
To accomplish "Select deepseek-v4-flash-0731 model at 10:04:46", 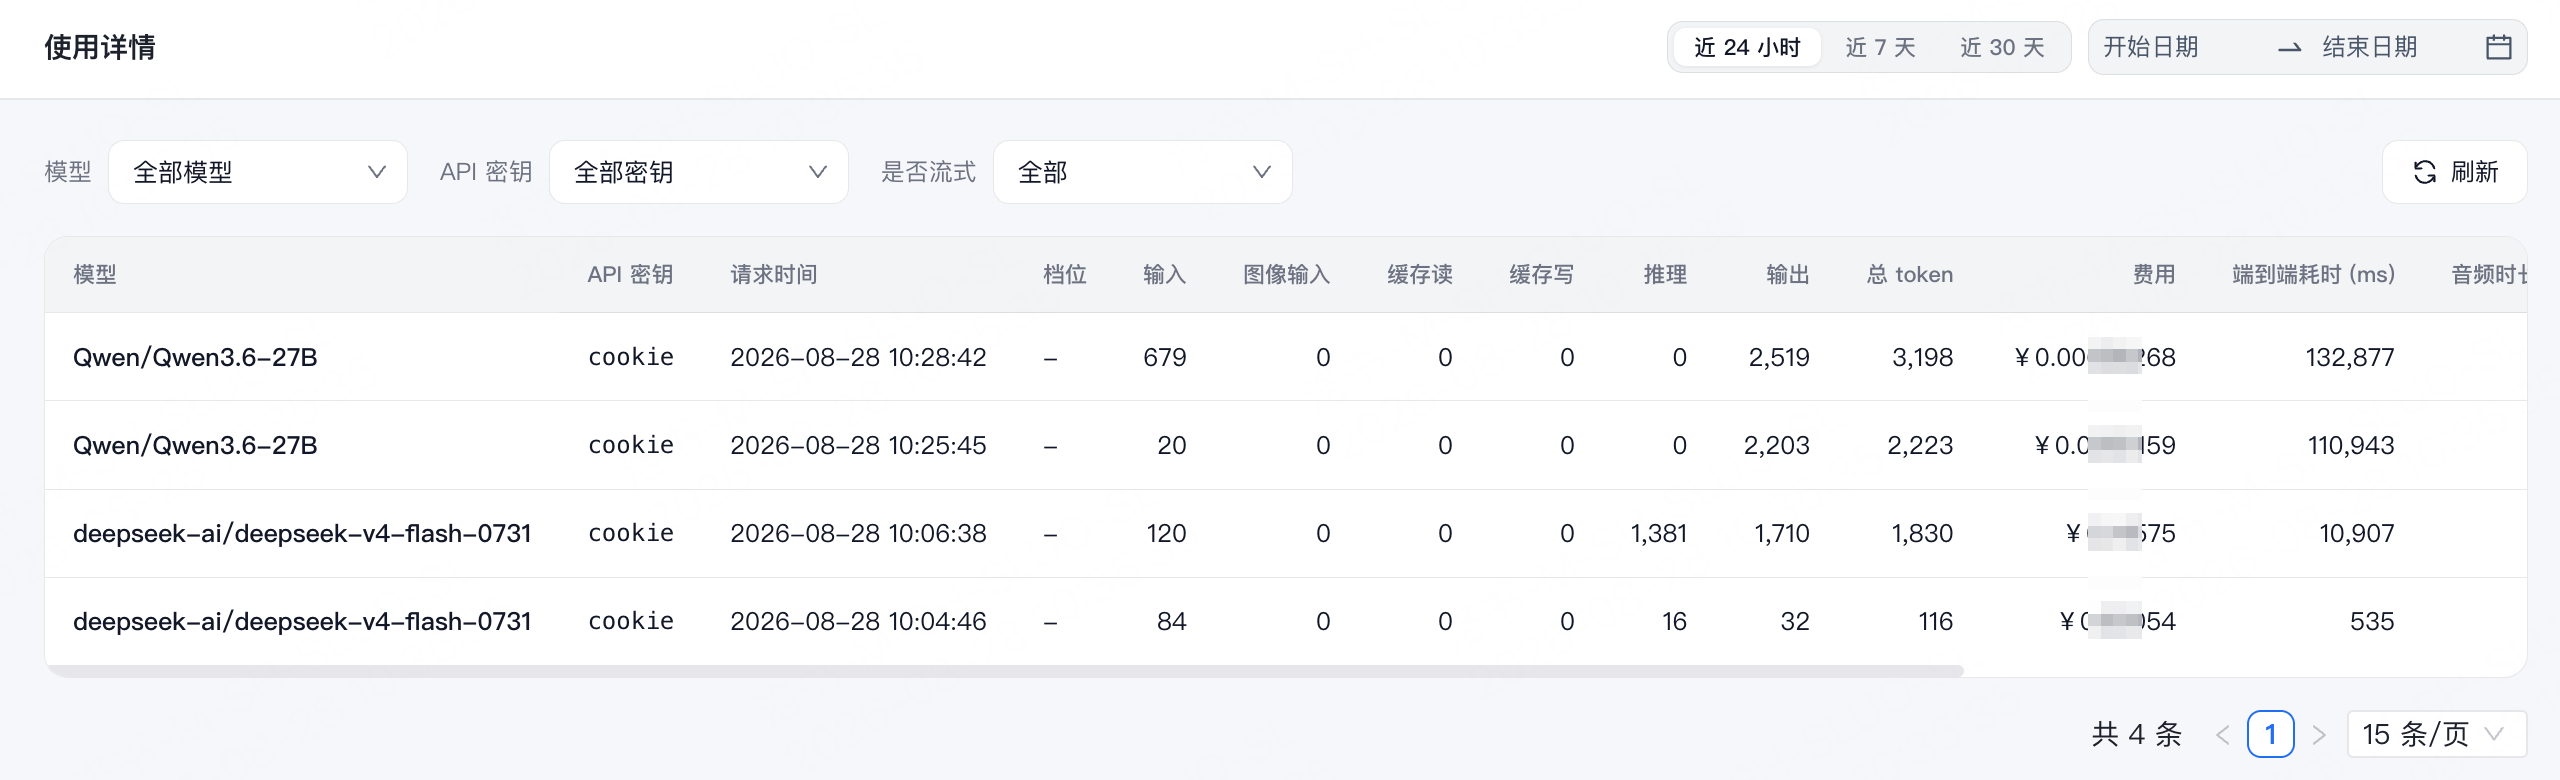I will coord(302,621).
